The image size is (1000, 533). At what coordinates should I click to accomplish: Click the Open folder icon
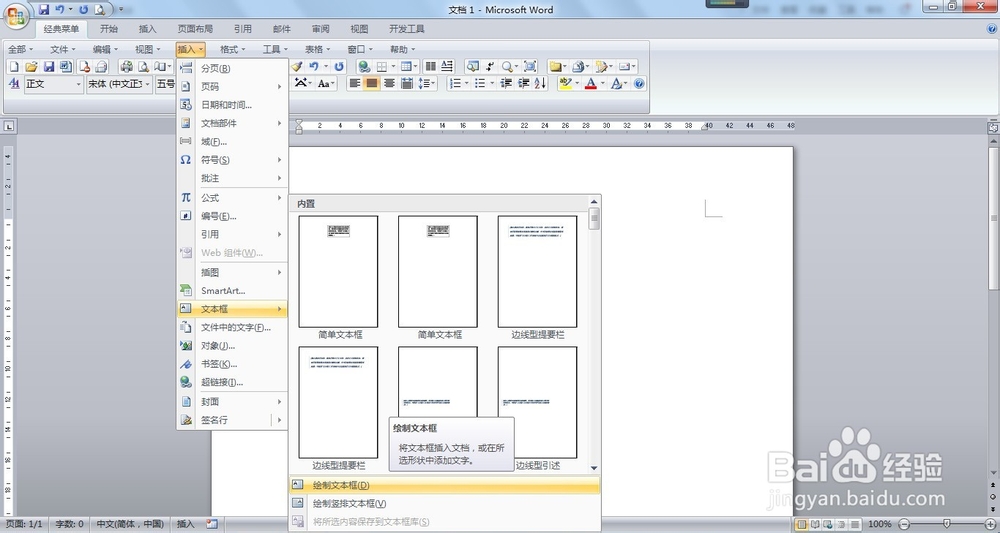31,66
